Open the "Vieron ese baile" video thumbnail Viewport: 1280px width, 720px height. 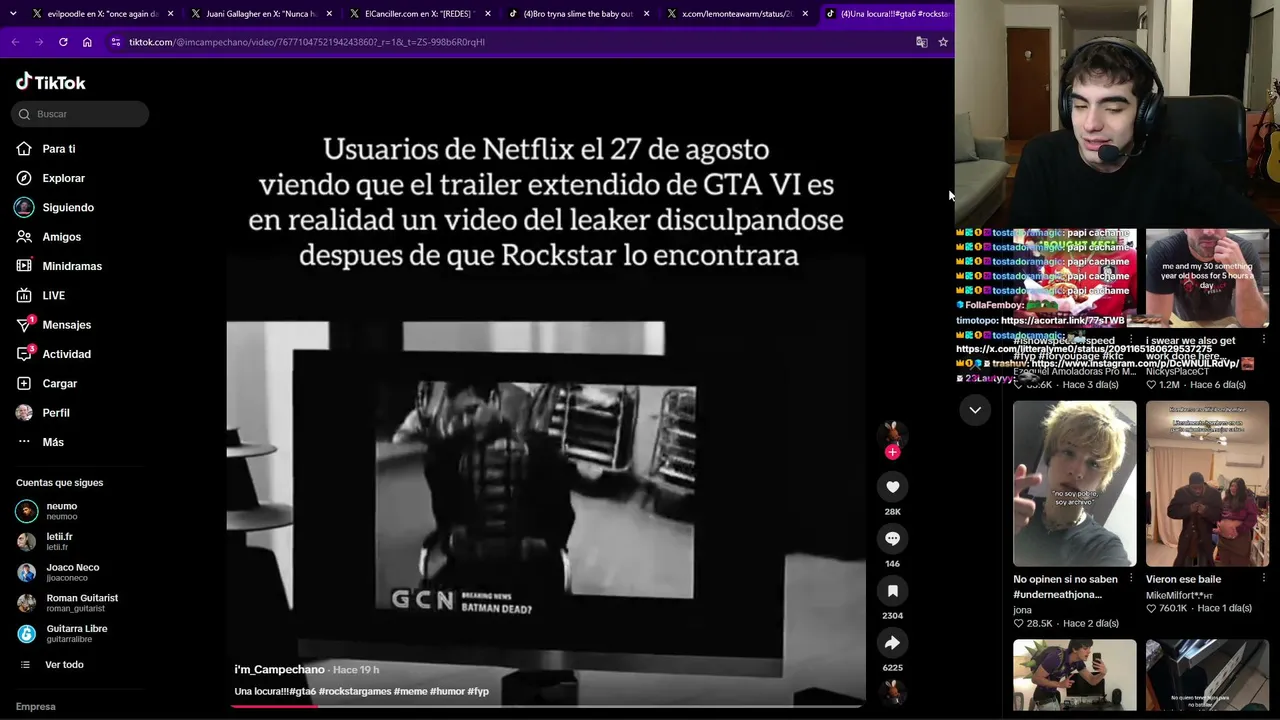point(1208,484)
